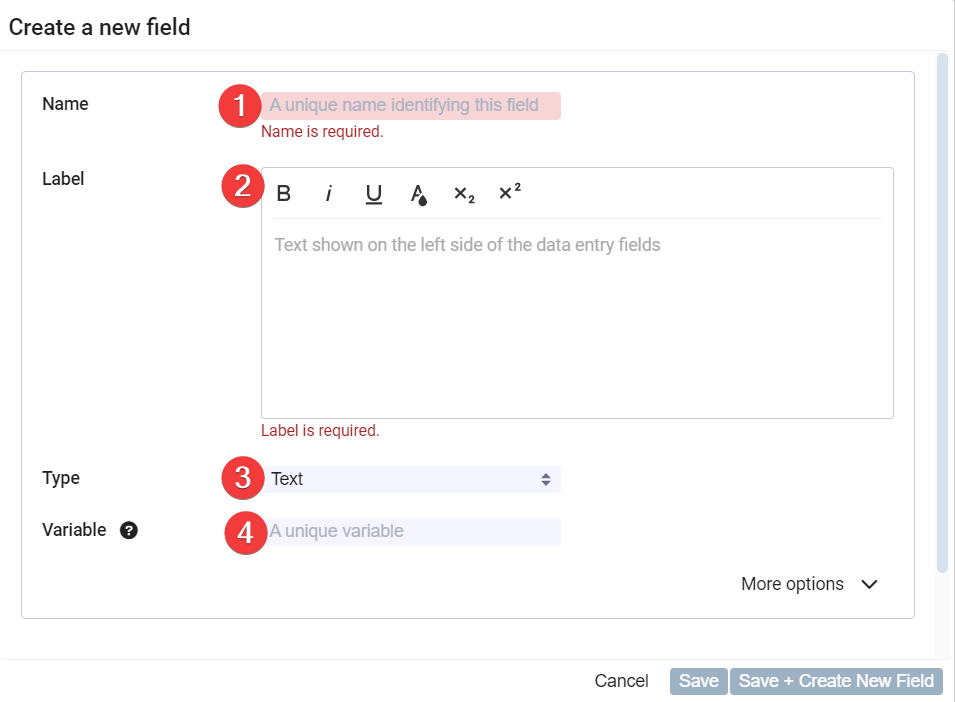Click the red number 3 badge
The height and width of the screenshot is (702, 955).
point(242,479)
